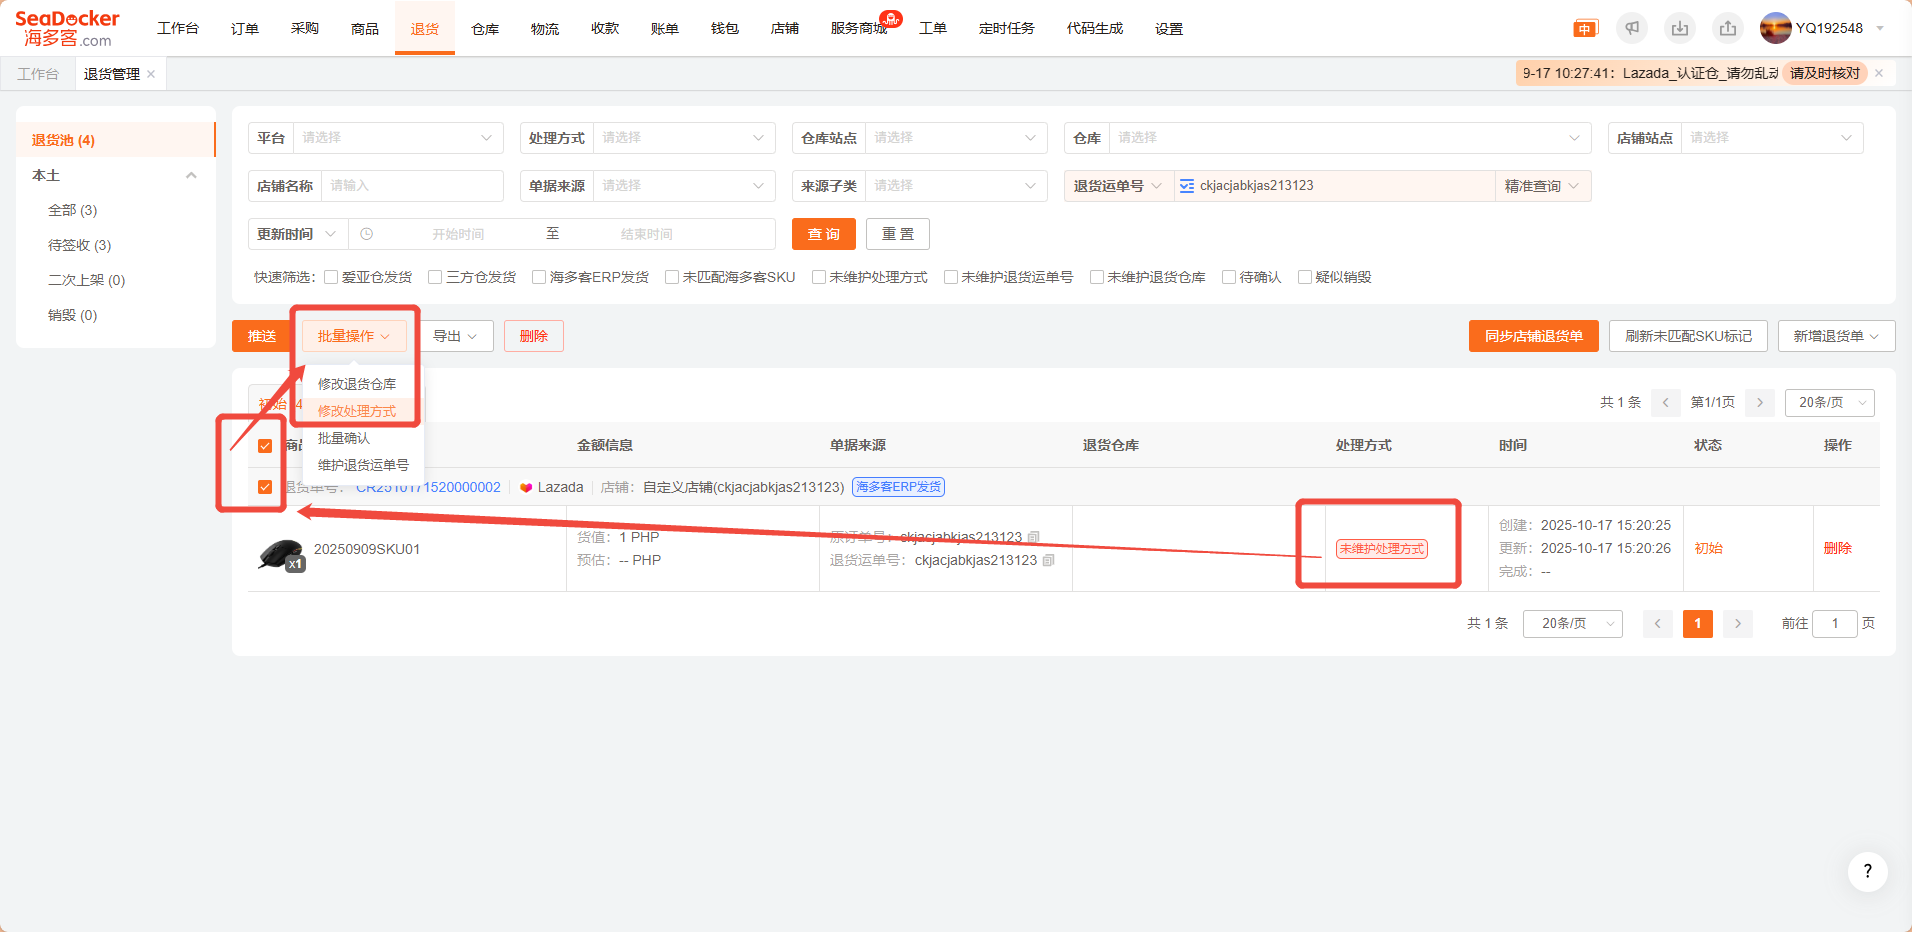The height and width of the screenshot is (932, 1912).
Task: Tick the 未维护处理方式 filter checkbox
Action: click(819, 277)
